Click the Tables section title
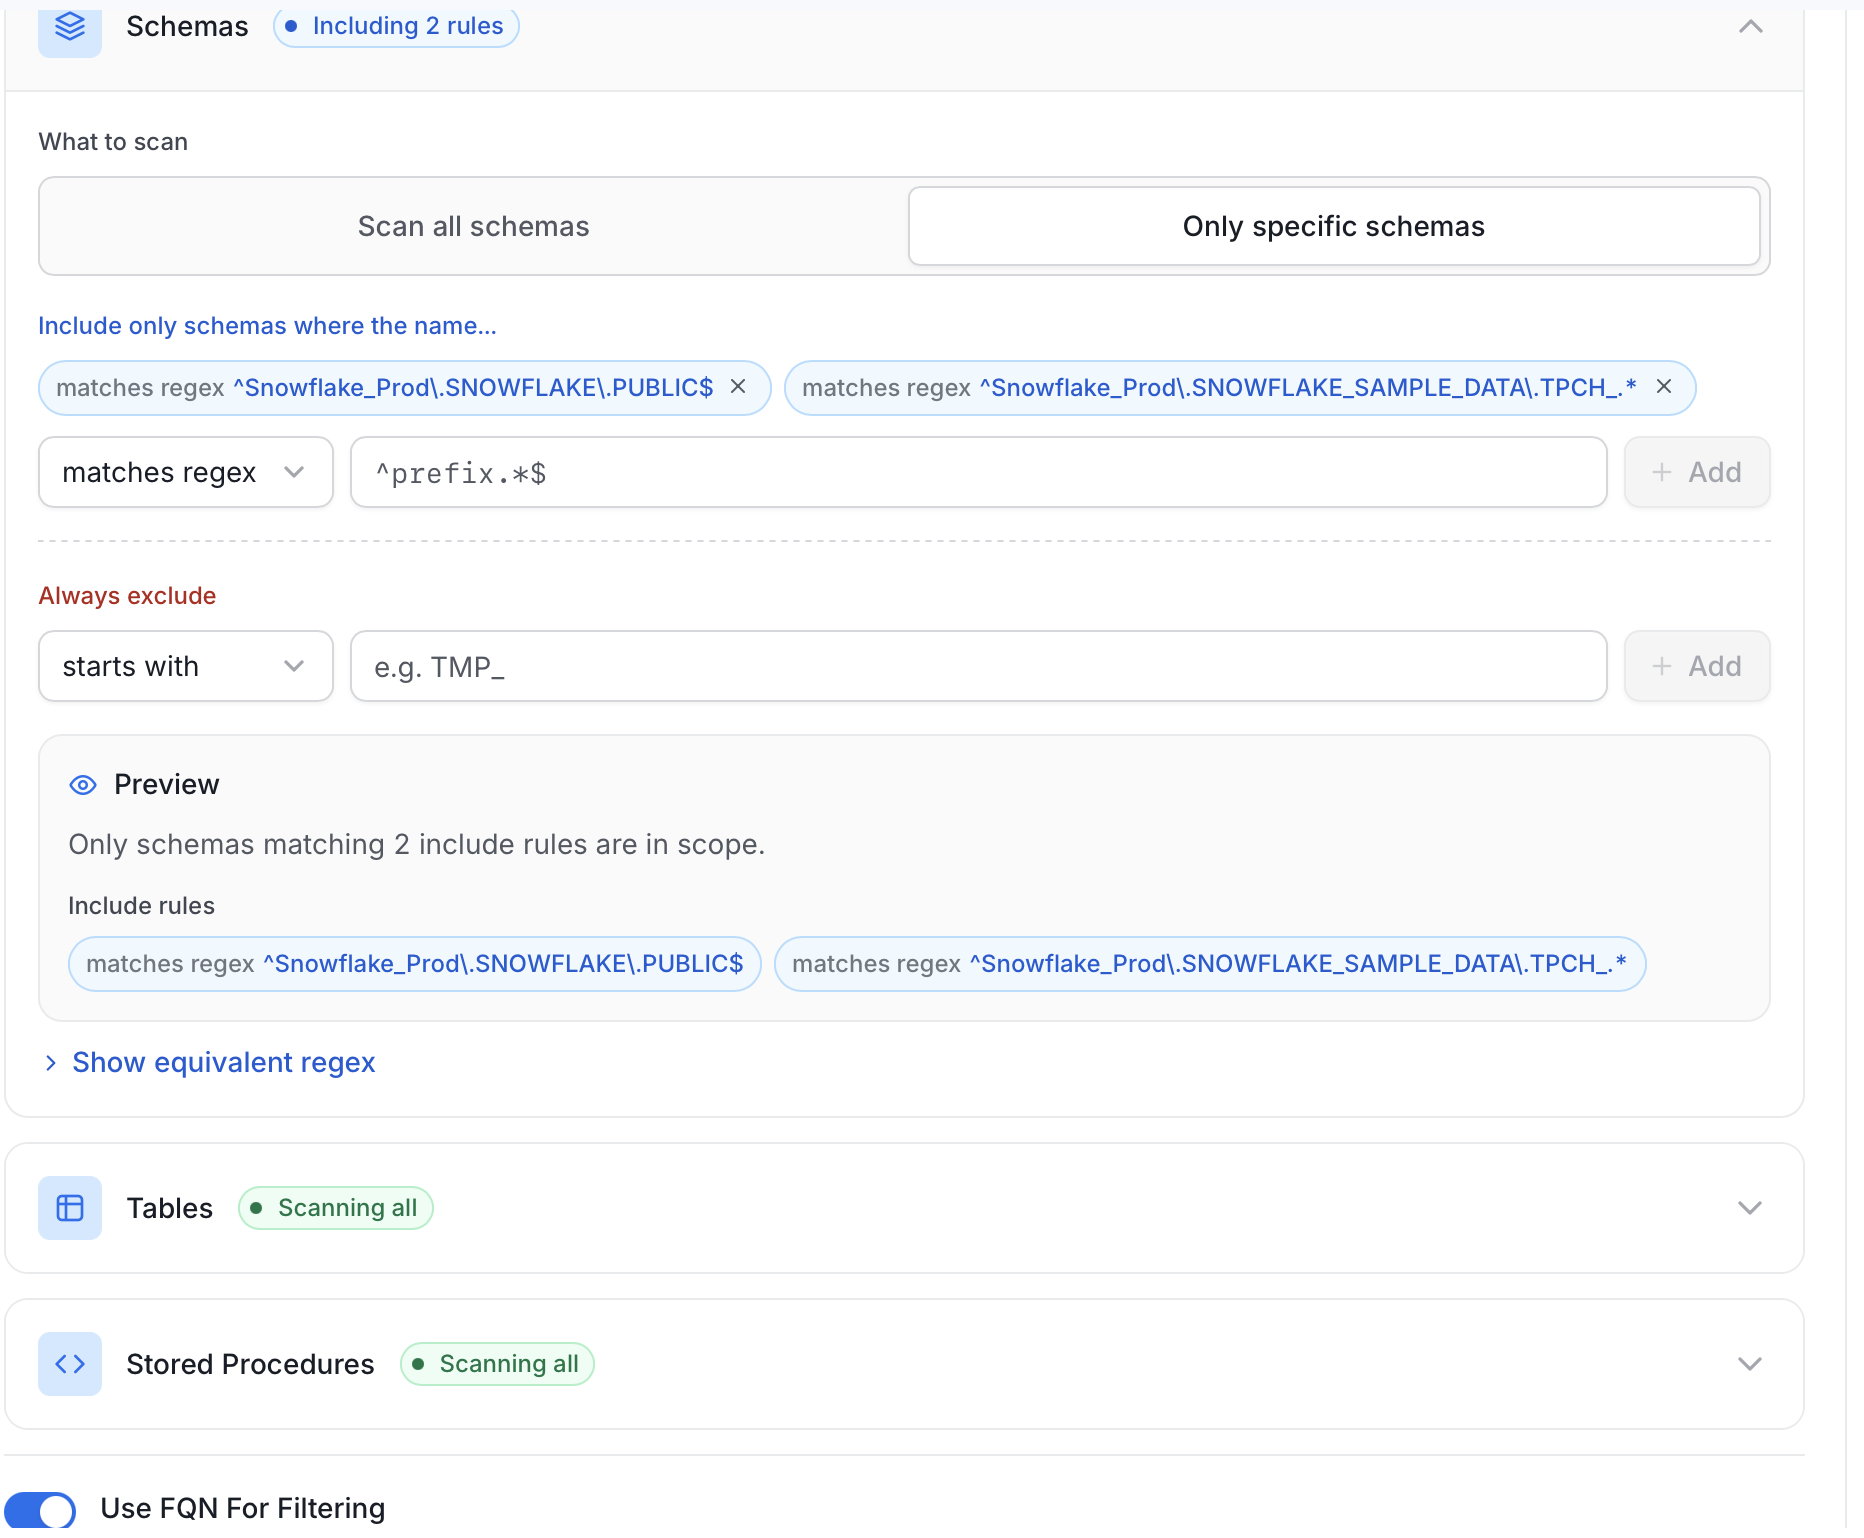 coord(169,1208)
